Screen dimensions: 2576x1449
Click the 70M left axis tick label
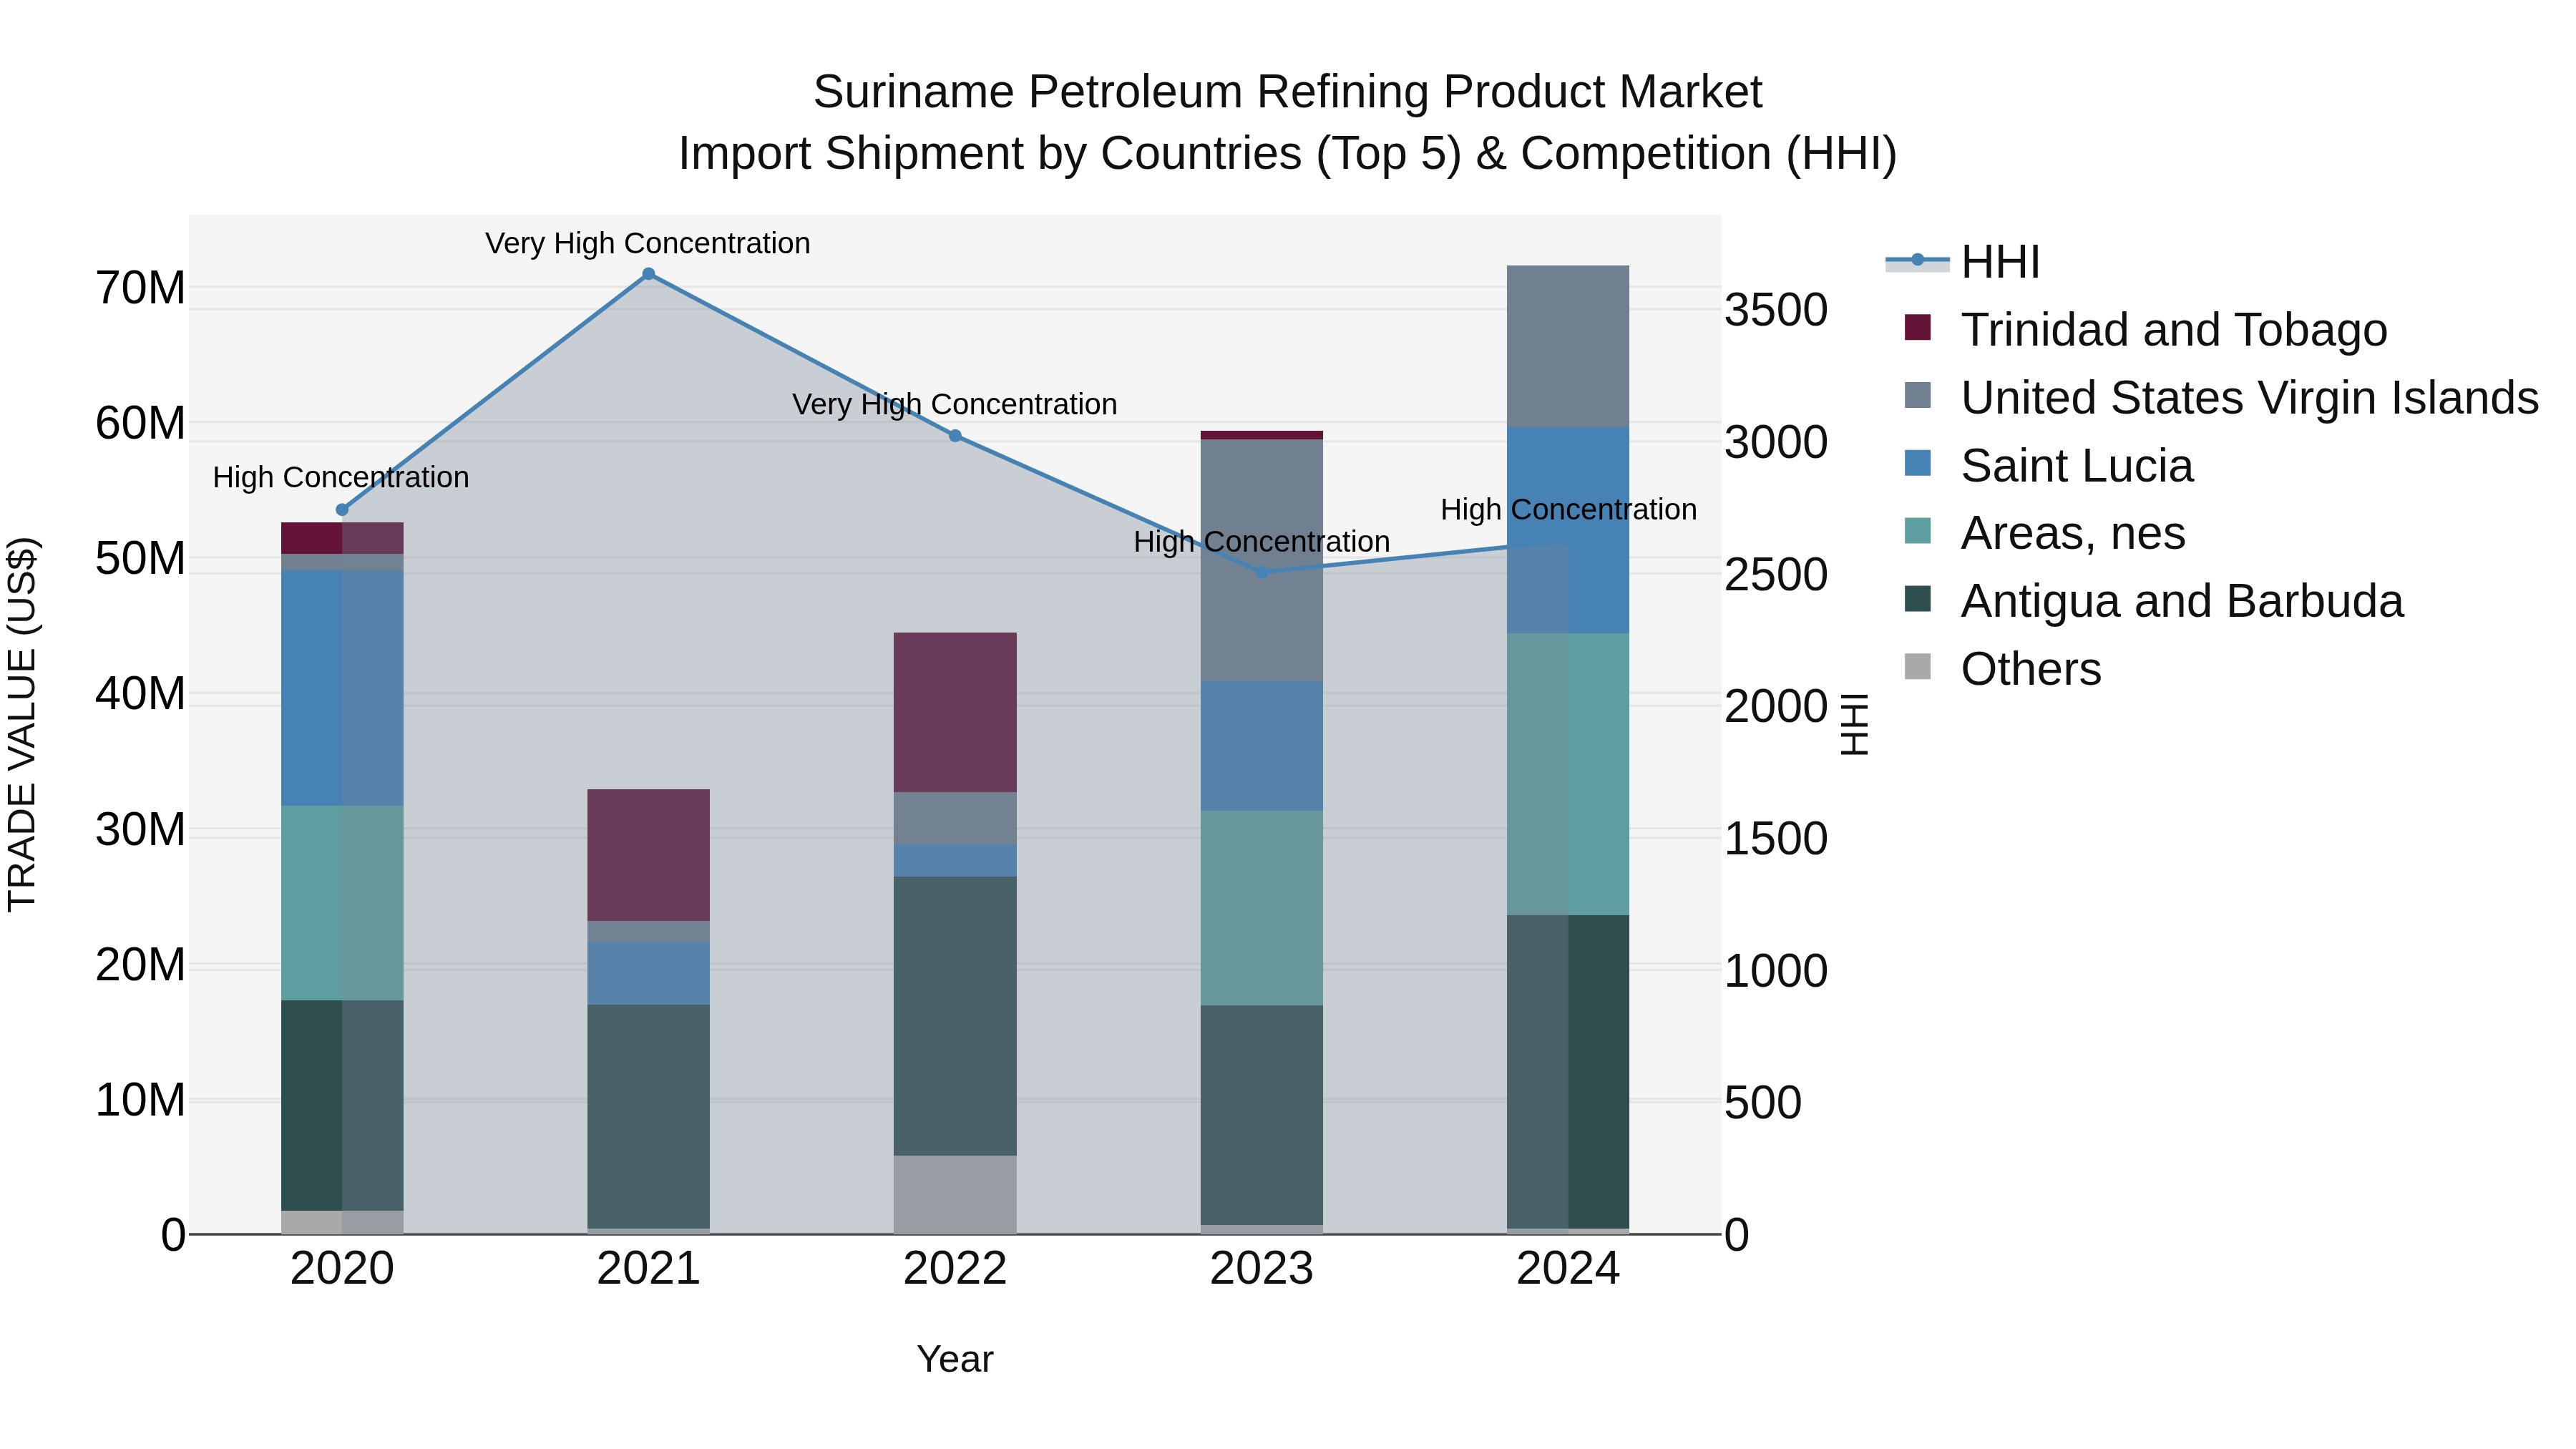(x=140, y=288)
